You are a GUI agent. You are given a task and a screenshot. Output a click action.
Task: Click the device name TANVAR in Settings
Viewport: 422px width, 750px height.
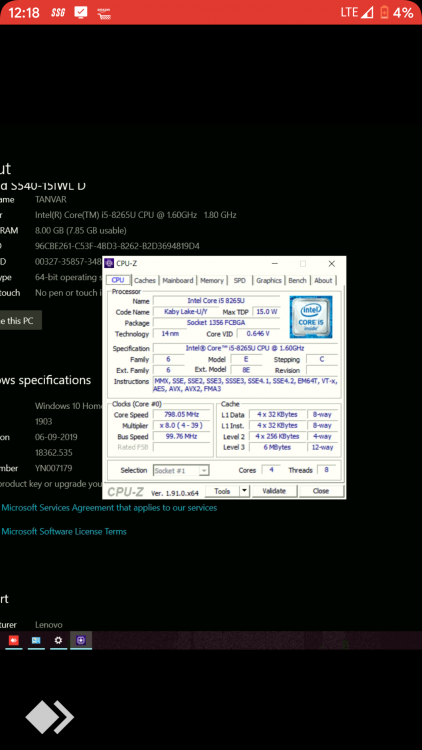[51, 199]
